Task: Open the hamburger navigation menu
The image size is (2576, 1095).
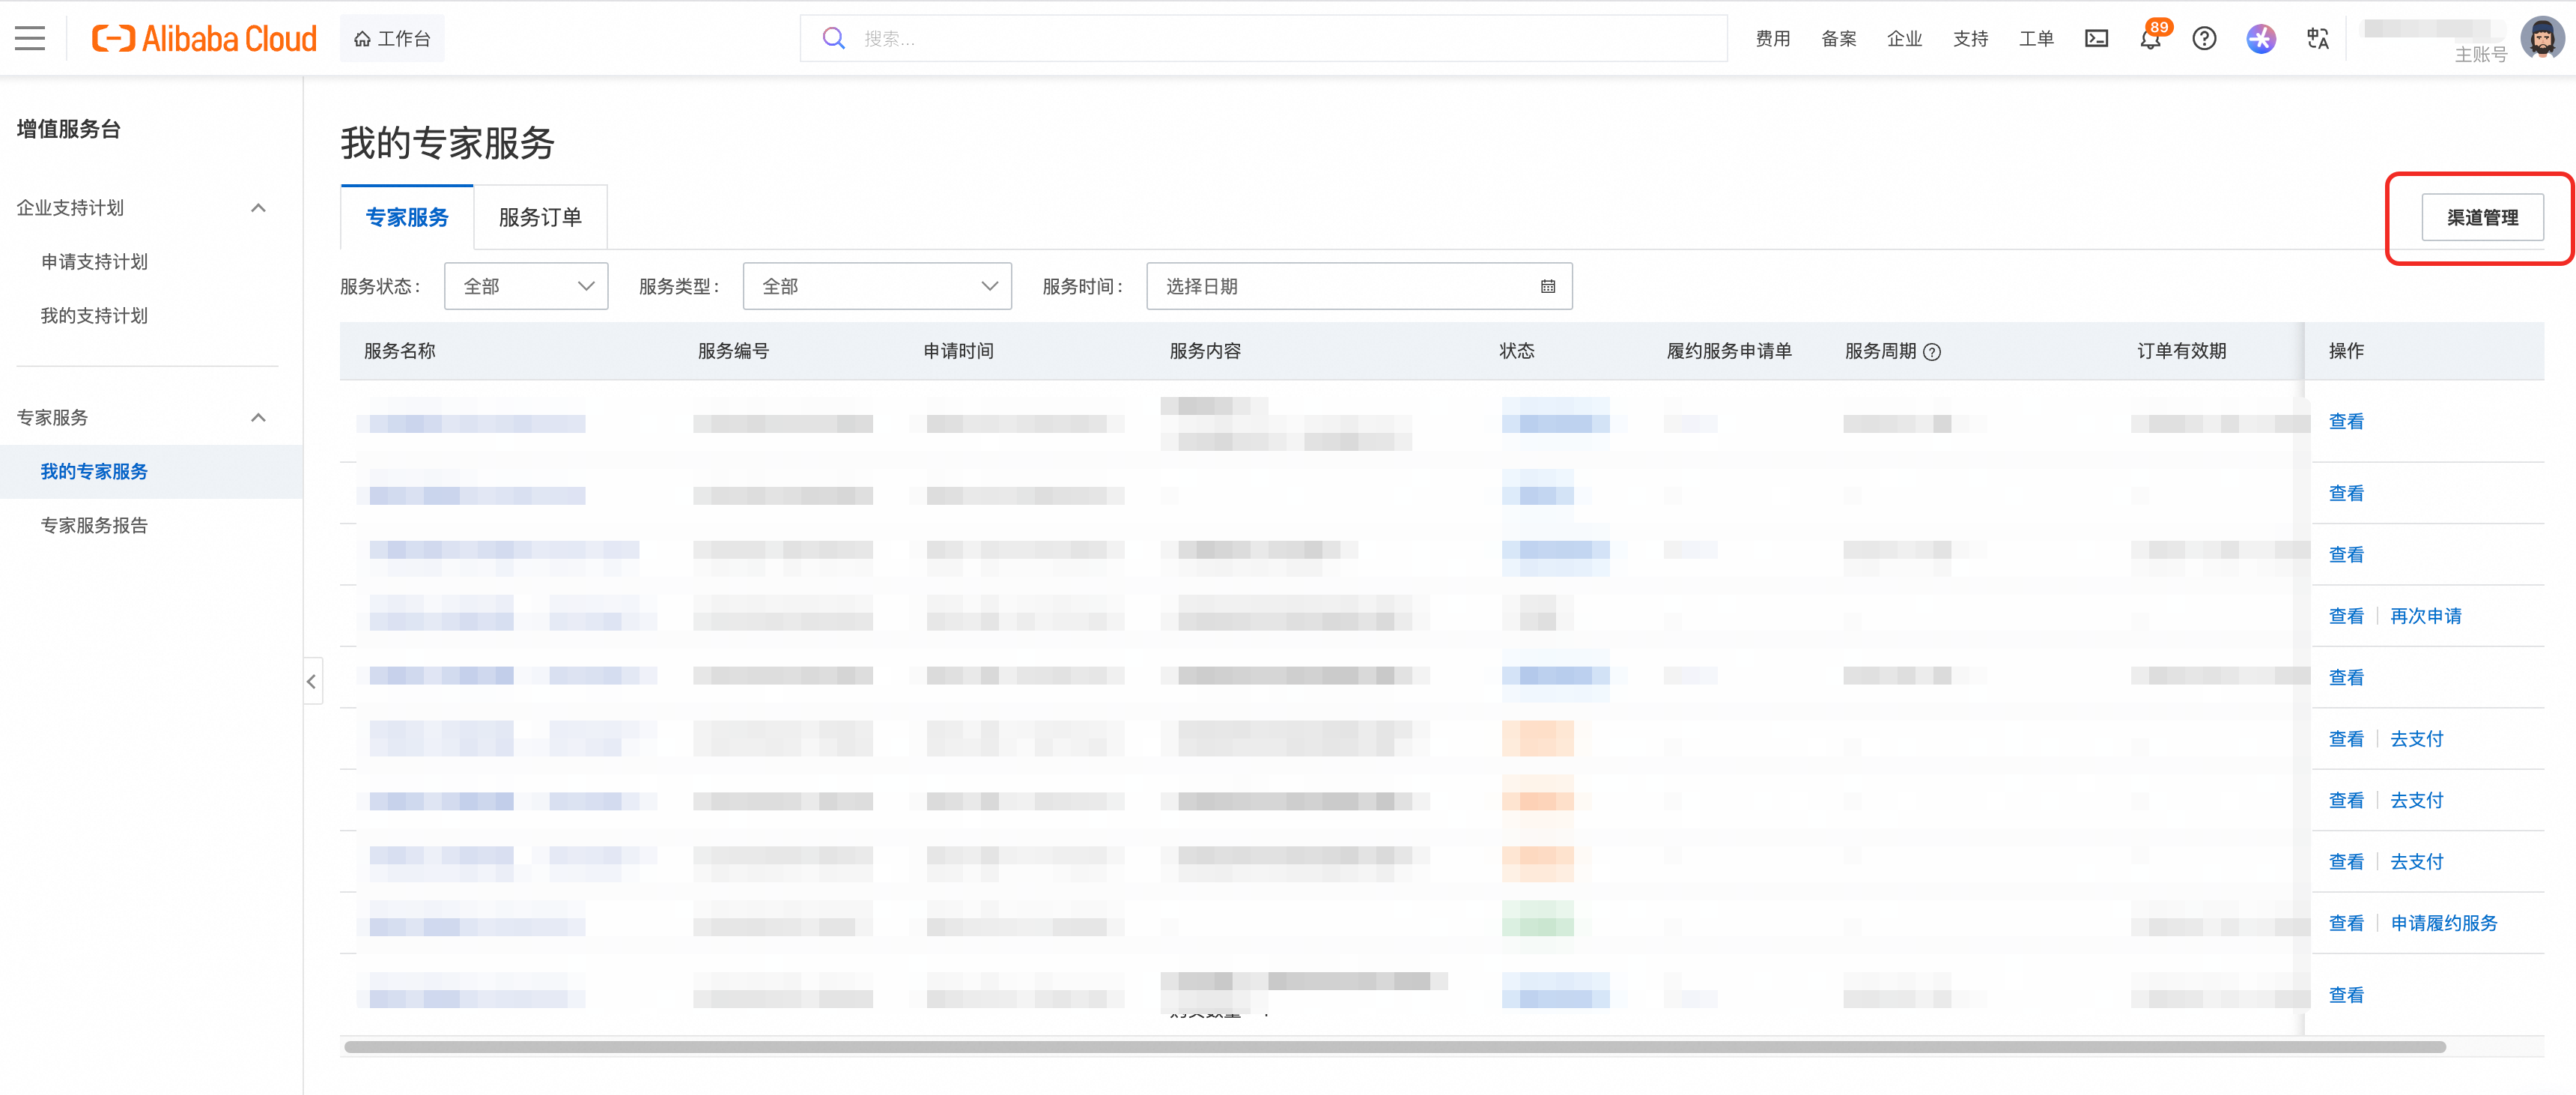Action: tap(30, 39)
